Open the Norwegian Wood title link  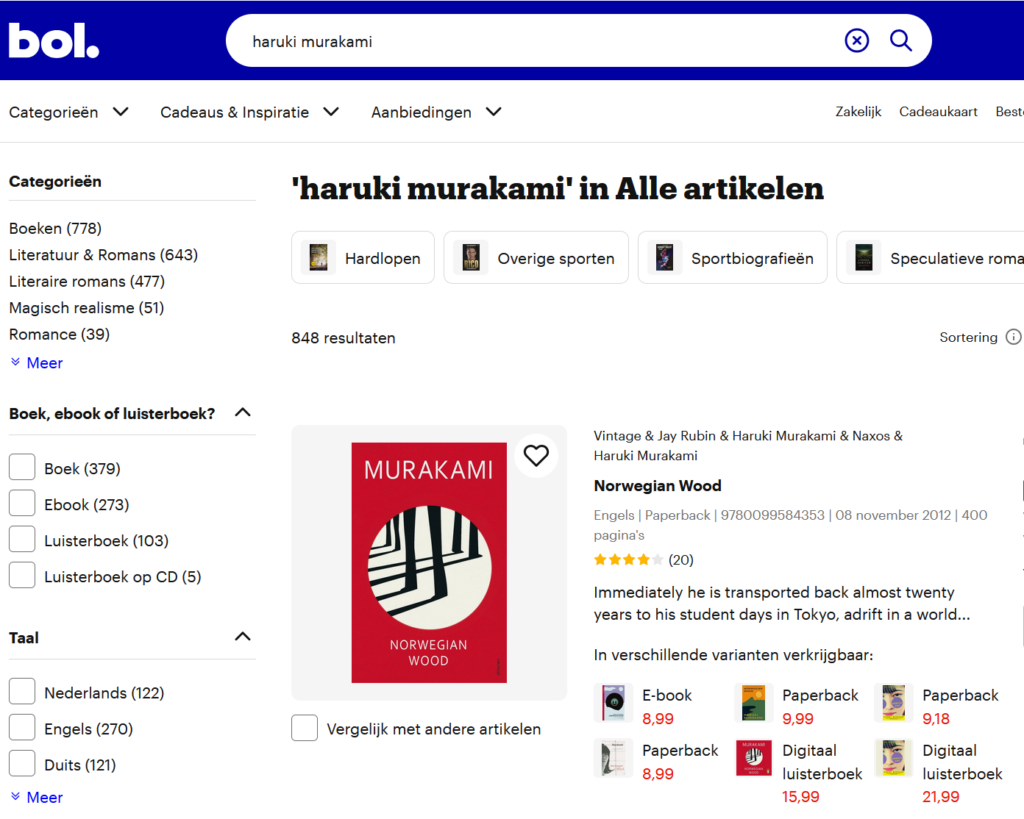[657, 486]
